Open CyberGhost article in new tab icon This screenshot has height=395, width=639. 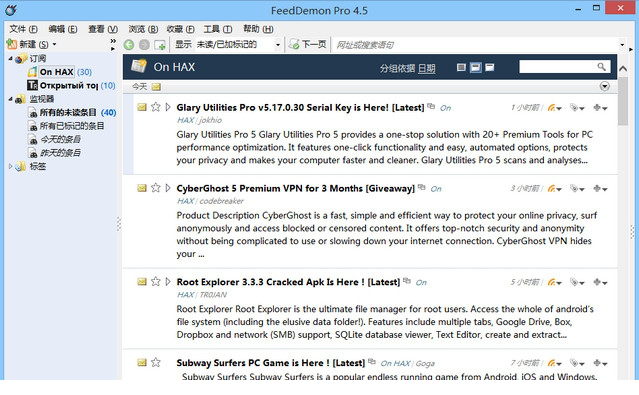(421, 187)
